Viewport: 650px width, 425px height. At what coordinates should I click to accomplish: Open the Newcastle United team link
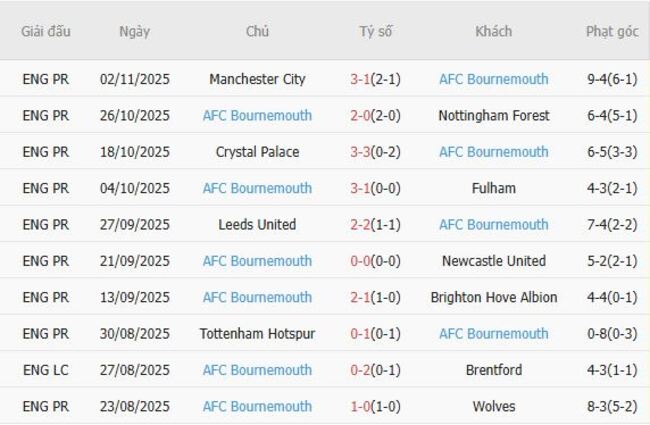click(x=493, y=261)
